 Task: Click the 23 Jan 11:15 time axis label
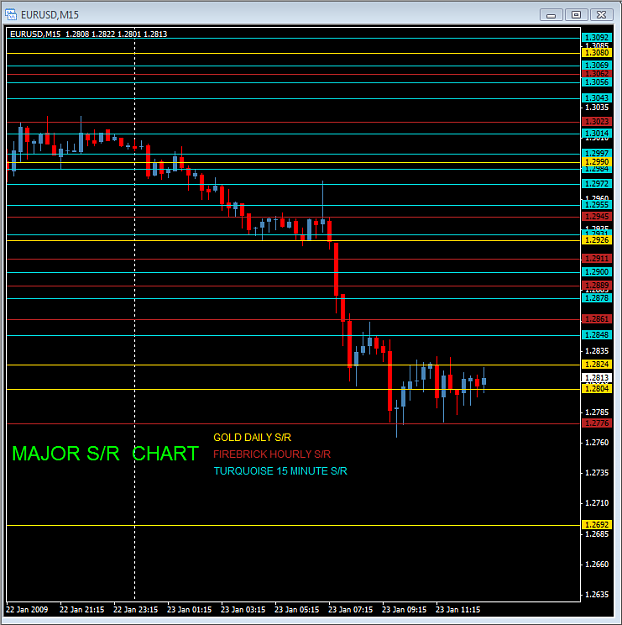(458, 610)
